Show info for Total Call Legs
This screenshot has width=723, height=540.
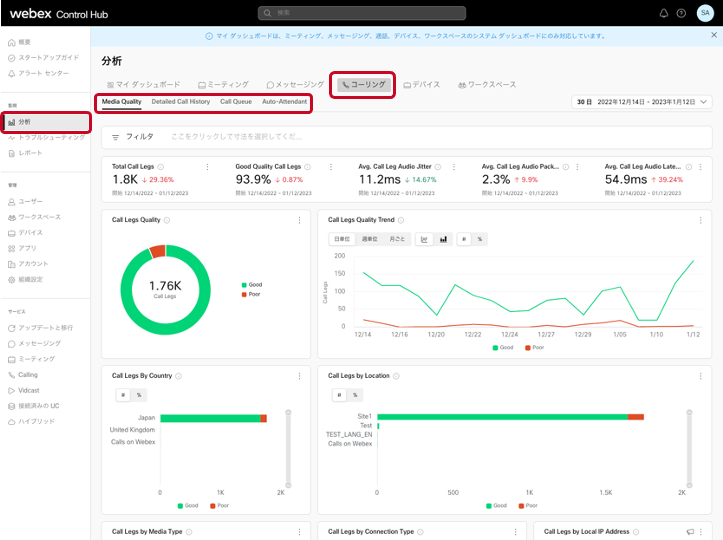(x=160, y=167)
